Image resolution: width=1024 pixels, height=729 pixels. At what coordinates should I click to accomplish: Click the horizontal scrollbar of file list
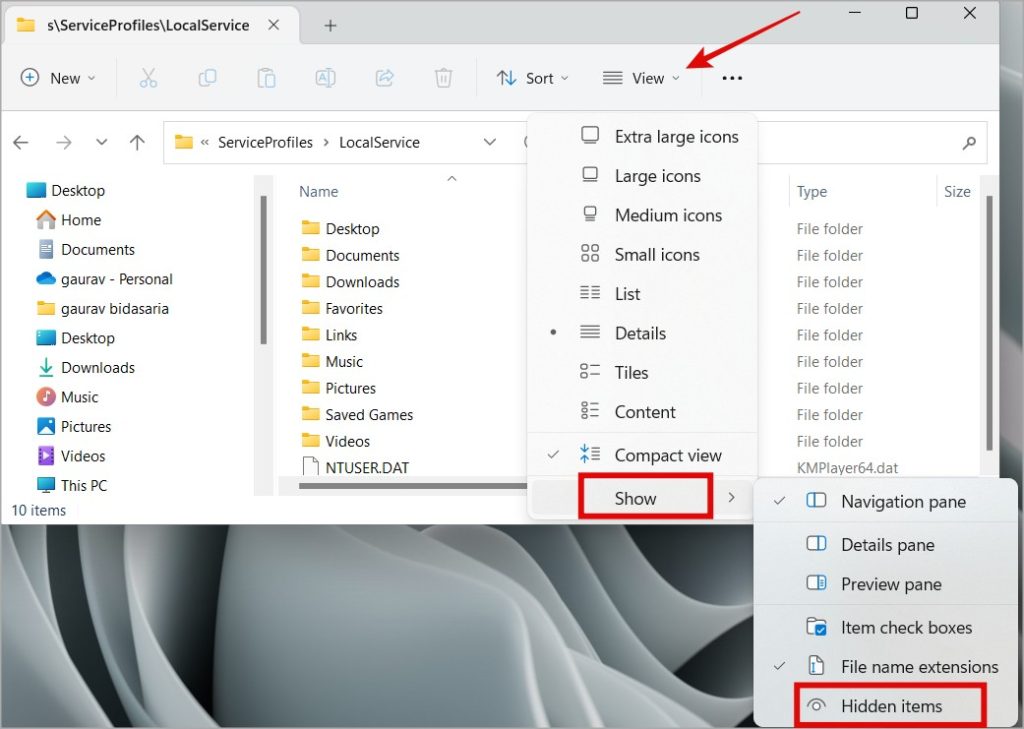coord(413,485)
